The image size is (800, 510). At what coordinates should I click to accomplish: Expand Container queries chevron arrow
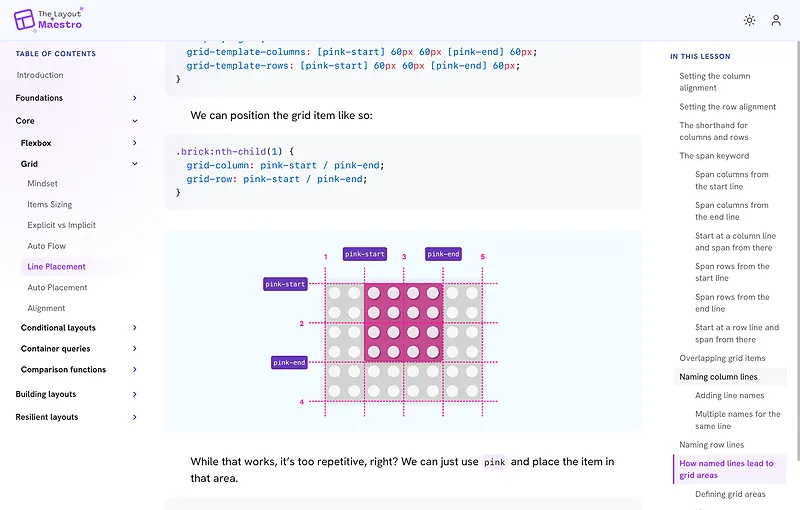point(135,348)
